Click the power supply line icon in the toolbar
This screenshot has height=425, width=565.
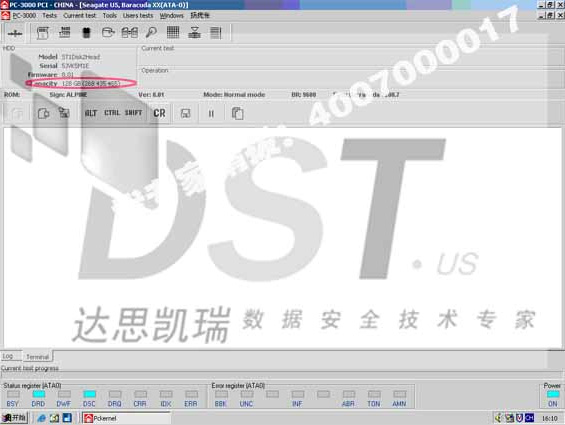pyautogui.click(x=15, y=34)
